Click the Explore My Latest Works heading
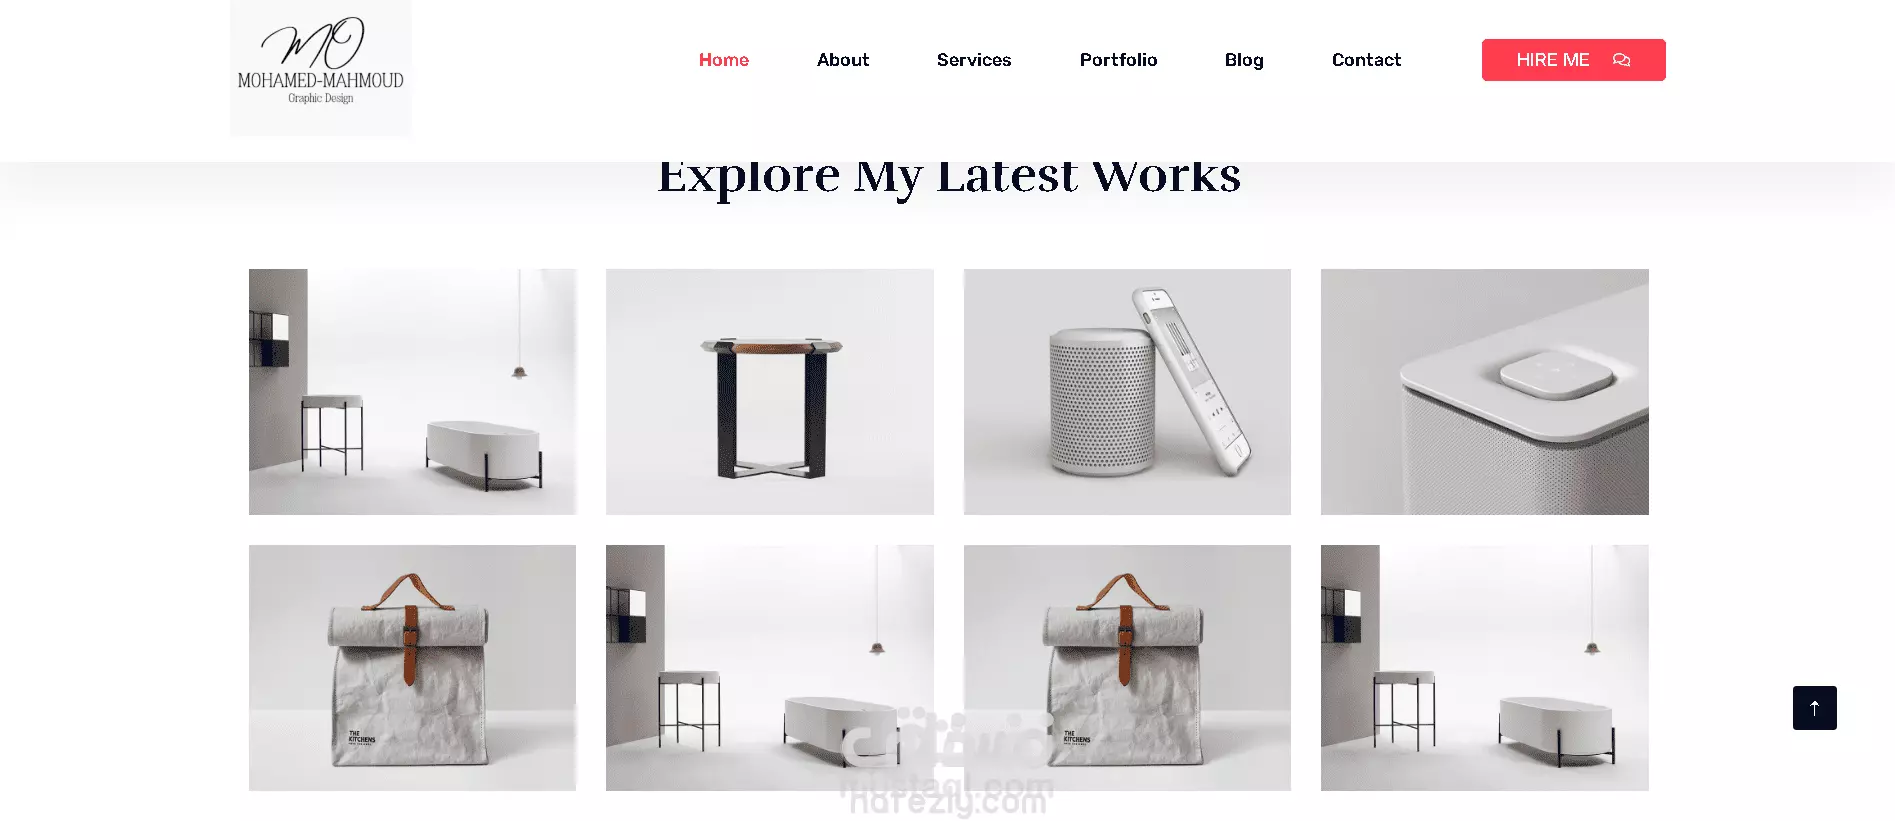The image size is (1895, 821). tap(949, 180)
